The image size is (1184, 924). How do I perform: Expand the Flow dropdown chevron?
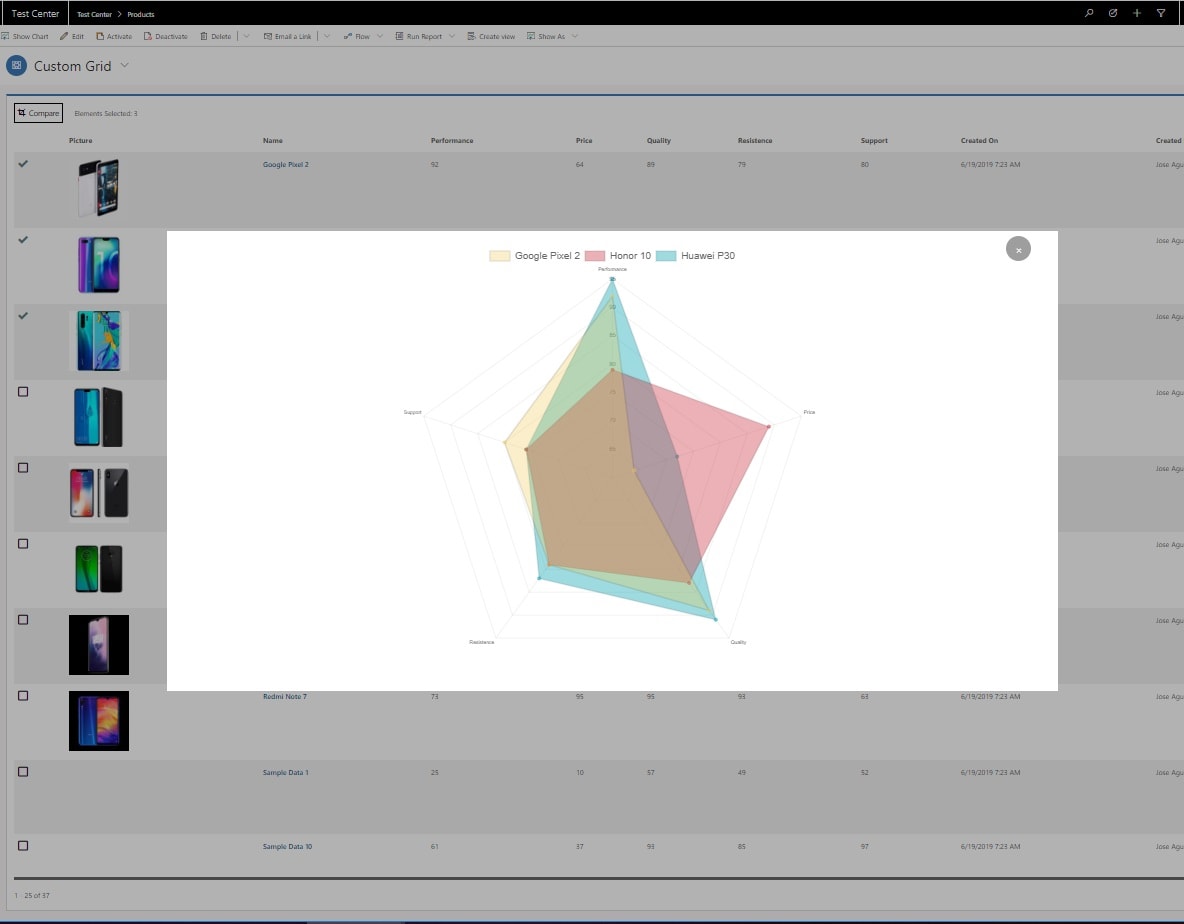(x=380, y=36)
